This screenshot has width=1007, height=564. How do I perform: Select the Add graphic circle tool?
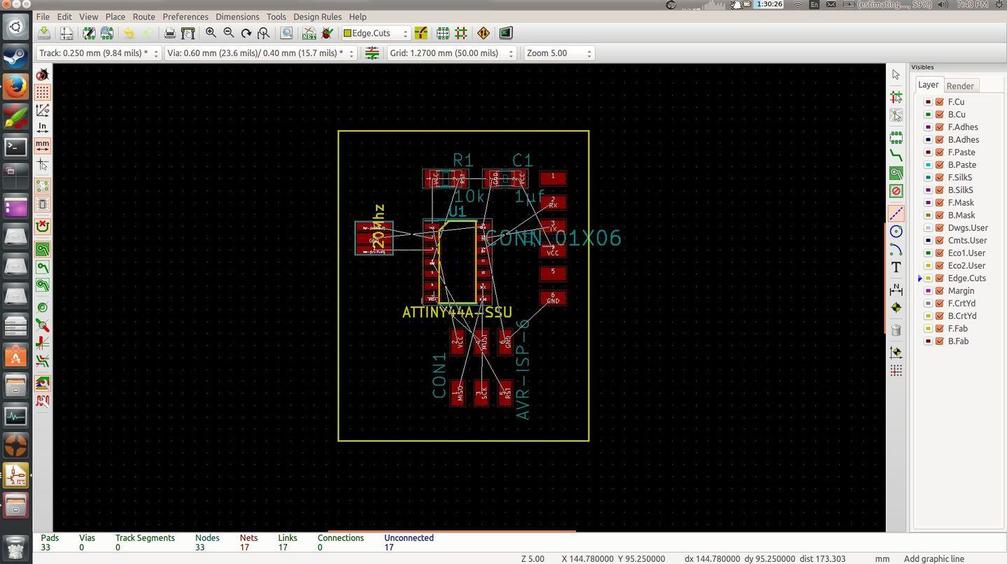[x=897, y=231]
